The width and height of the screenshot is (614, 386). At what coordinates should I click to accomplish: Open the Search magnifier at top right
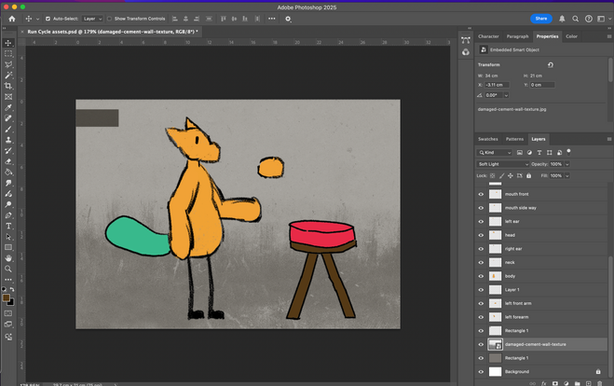click(x=575, y=19)
